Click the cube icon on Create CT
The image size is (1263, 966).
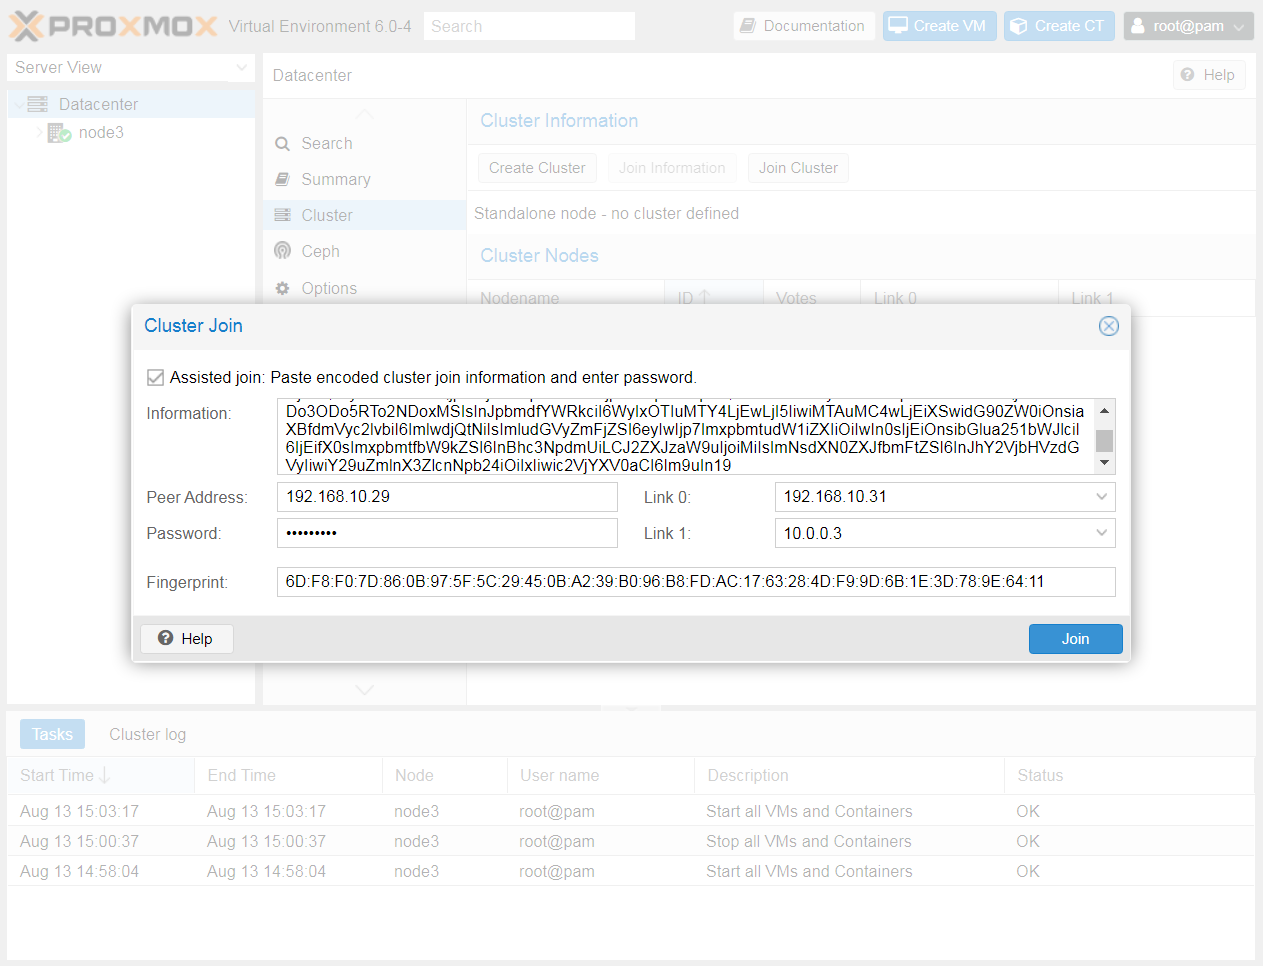1019,26
